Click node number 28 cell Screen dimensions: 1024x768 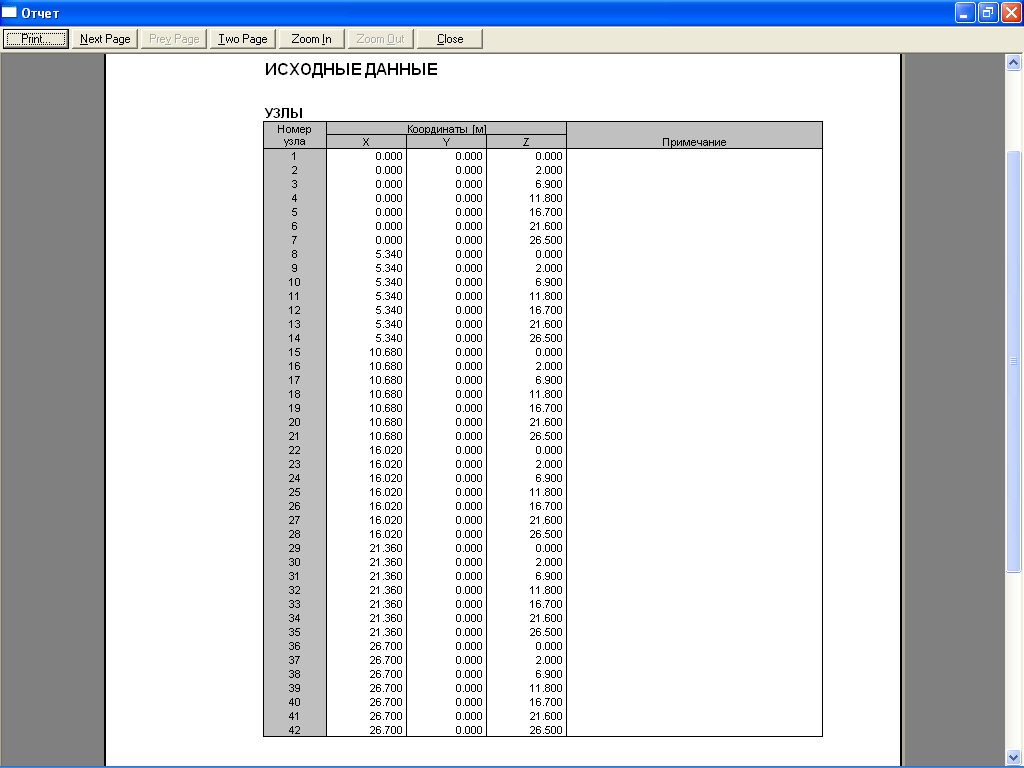pos(295,534)
